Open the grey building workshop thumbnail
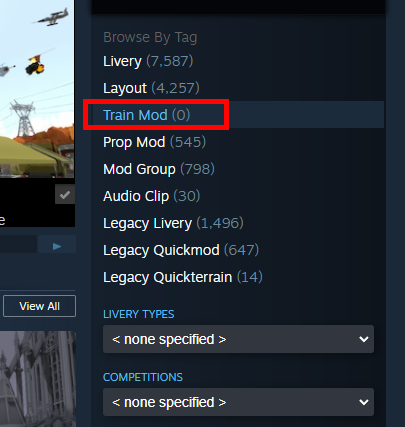Screen dimensions: 405x427 click(38, 379)
